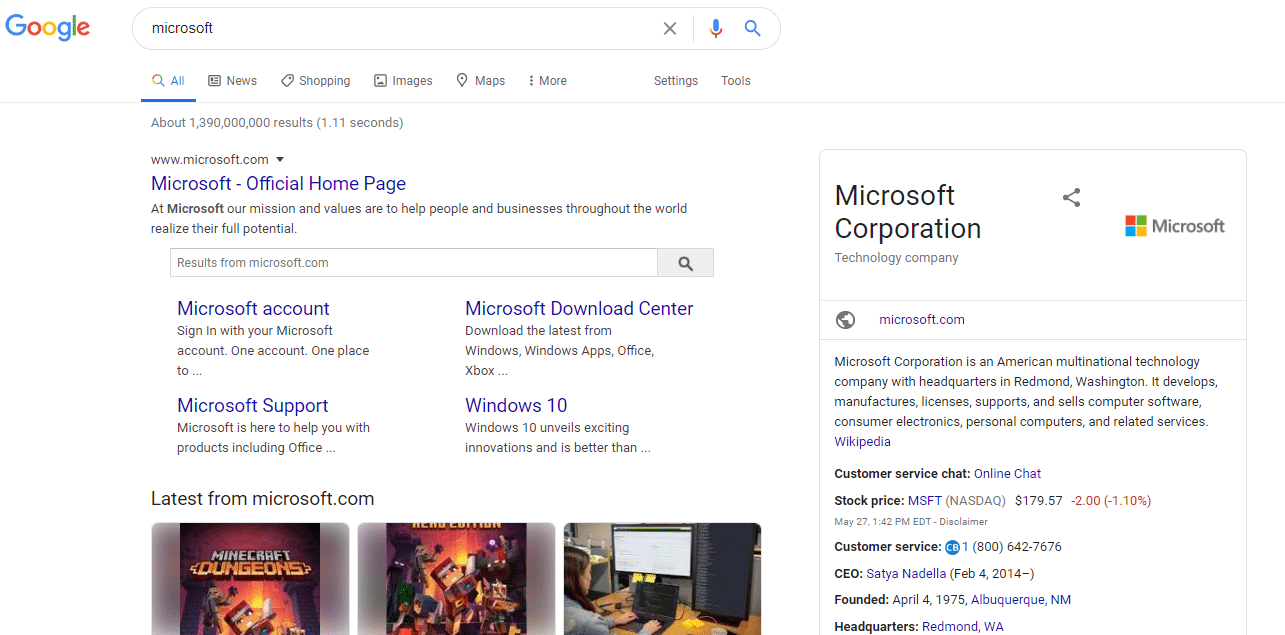Click search icon in site search box

coord(685,262)
